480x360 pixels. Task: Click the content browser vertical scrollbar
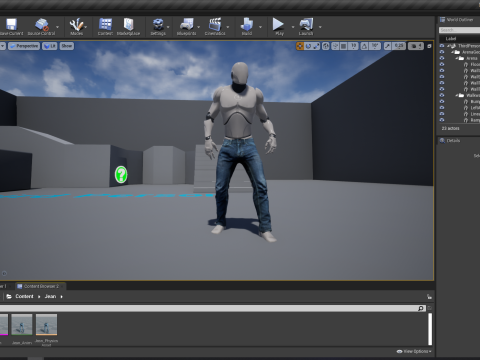tap(430, 329)
